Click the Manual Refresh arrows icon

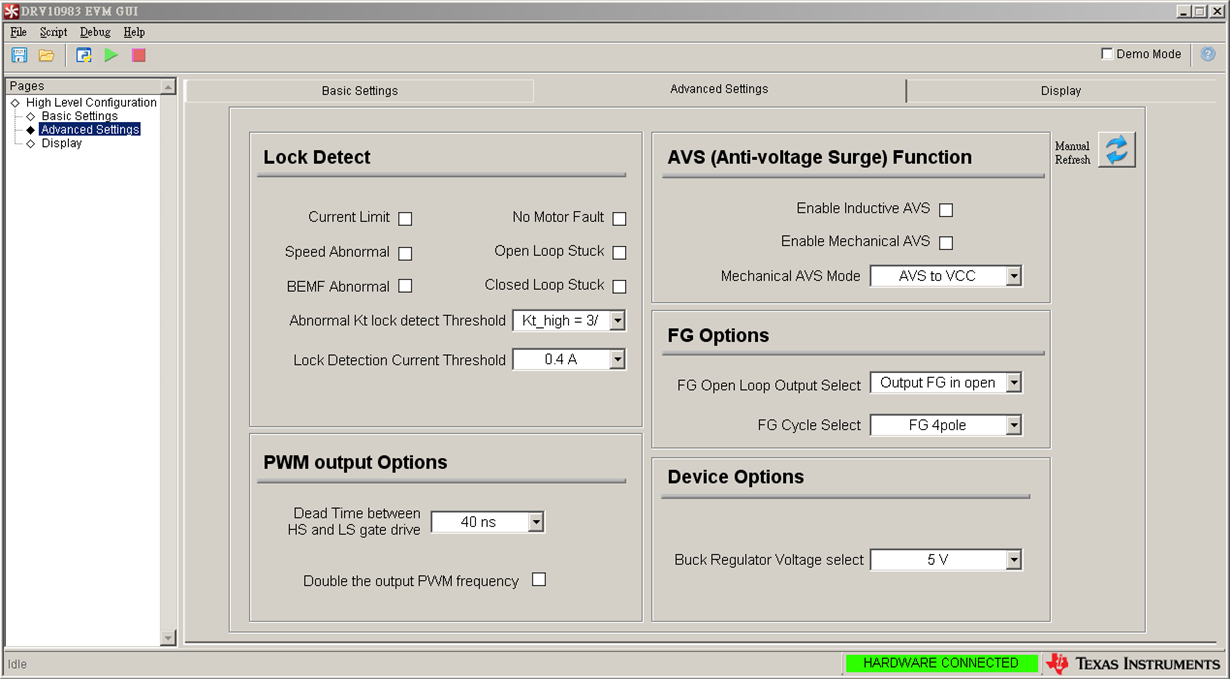point(1117,150)
